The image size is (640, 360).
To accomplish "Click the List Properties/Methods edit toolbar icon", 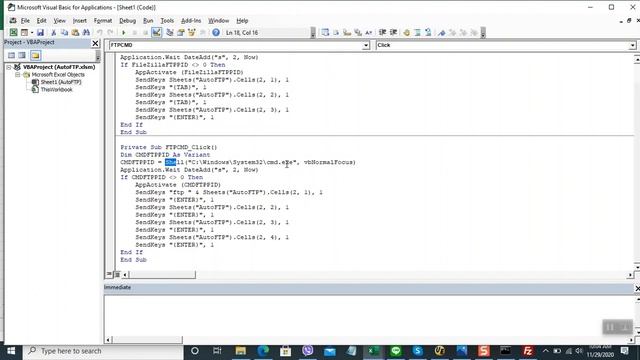I will [325, 33].
